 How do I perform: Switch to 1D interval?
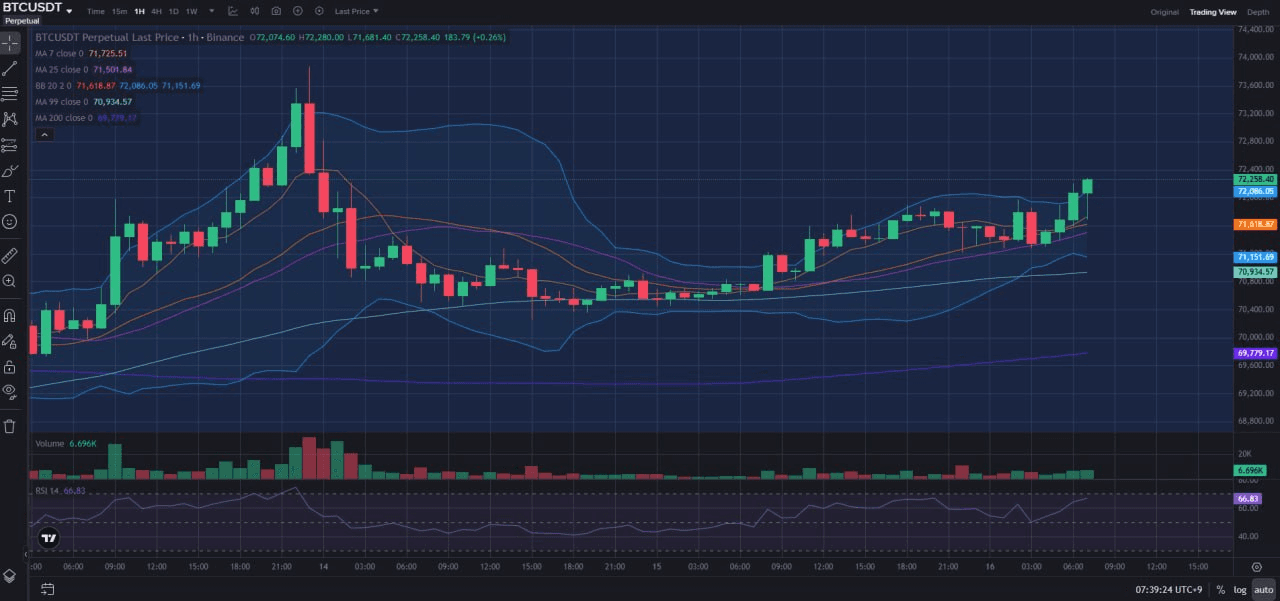click(174, 11)
